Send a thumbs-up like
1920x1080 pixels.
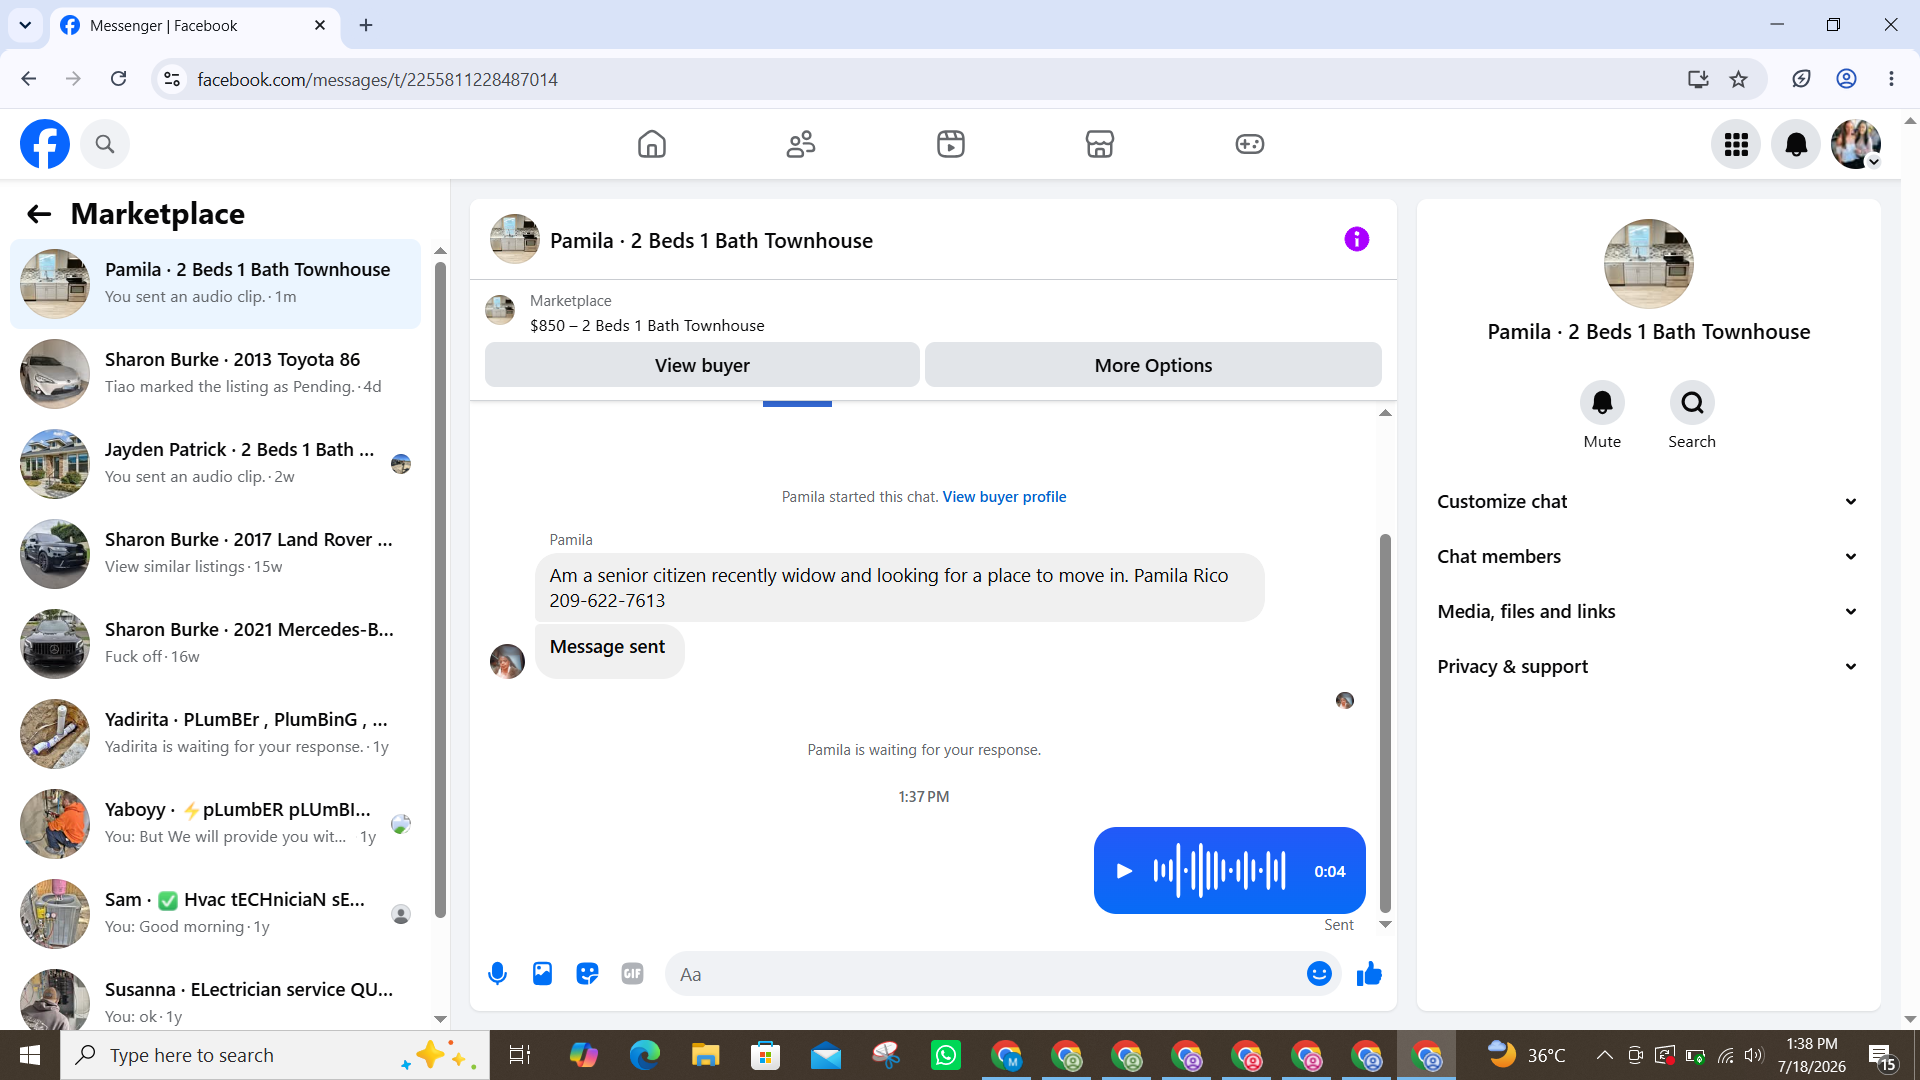point(1369,974)
